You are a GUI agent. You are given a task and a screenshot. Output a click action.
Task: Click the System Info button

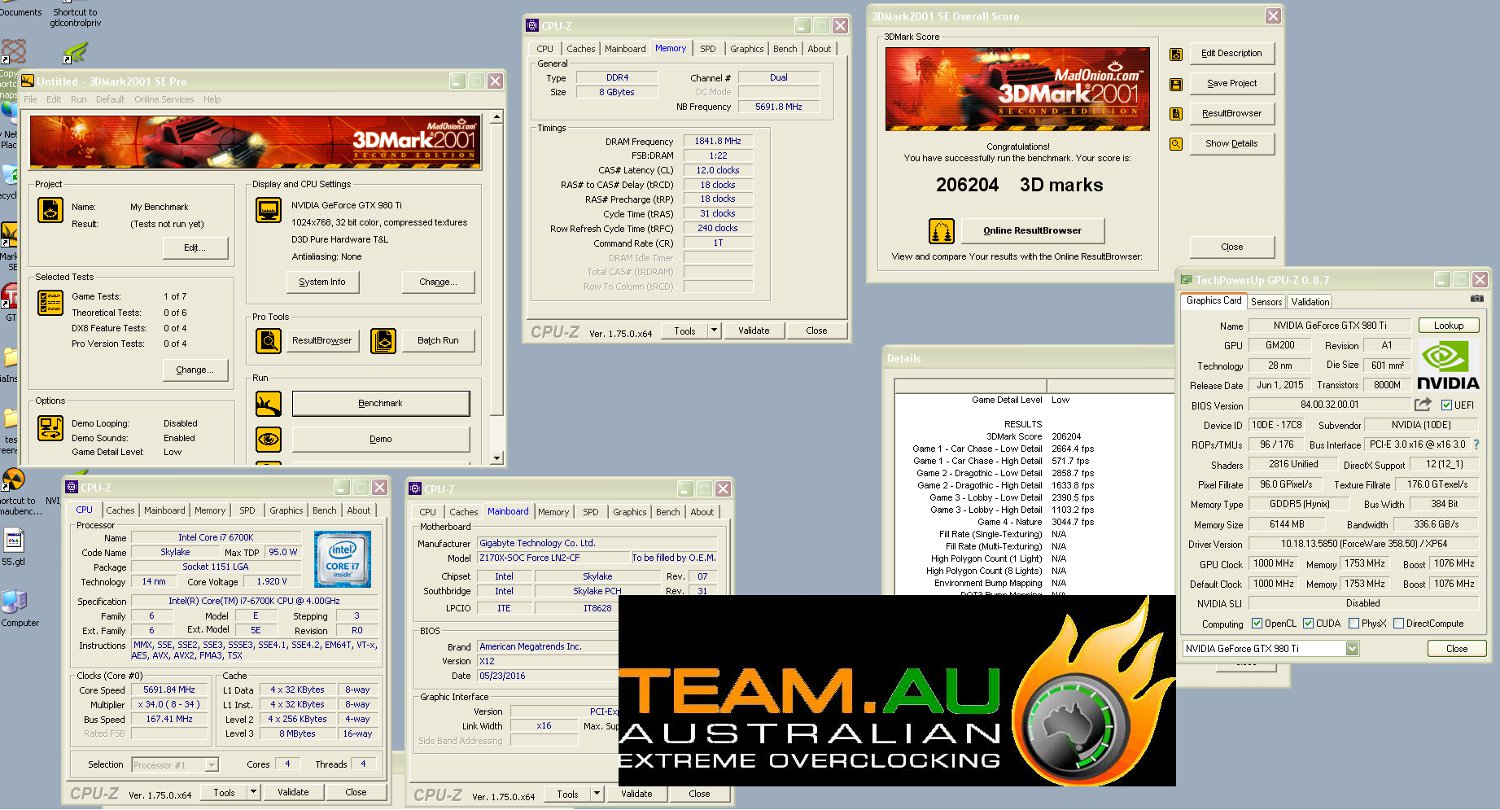322,282
